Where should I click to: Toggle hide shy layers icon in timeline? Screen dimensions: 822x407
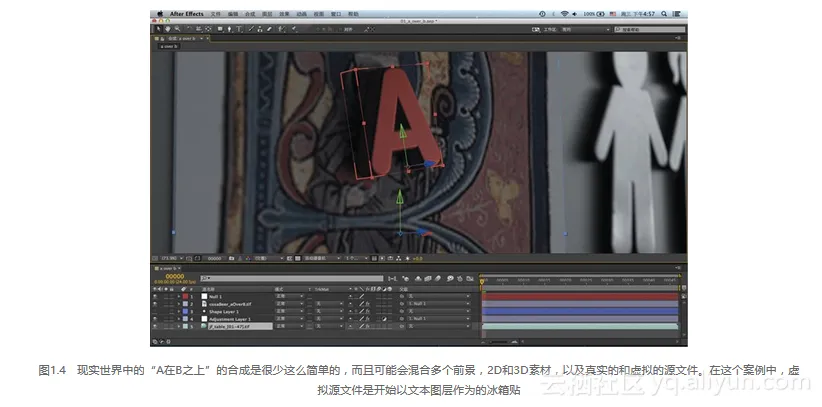click(418, 279)
